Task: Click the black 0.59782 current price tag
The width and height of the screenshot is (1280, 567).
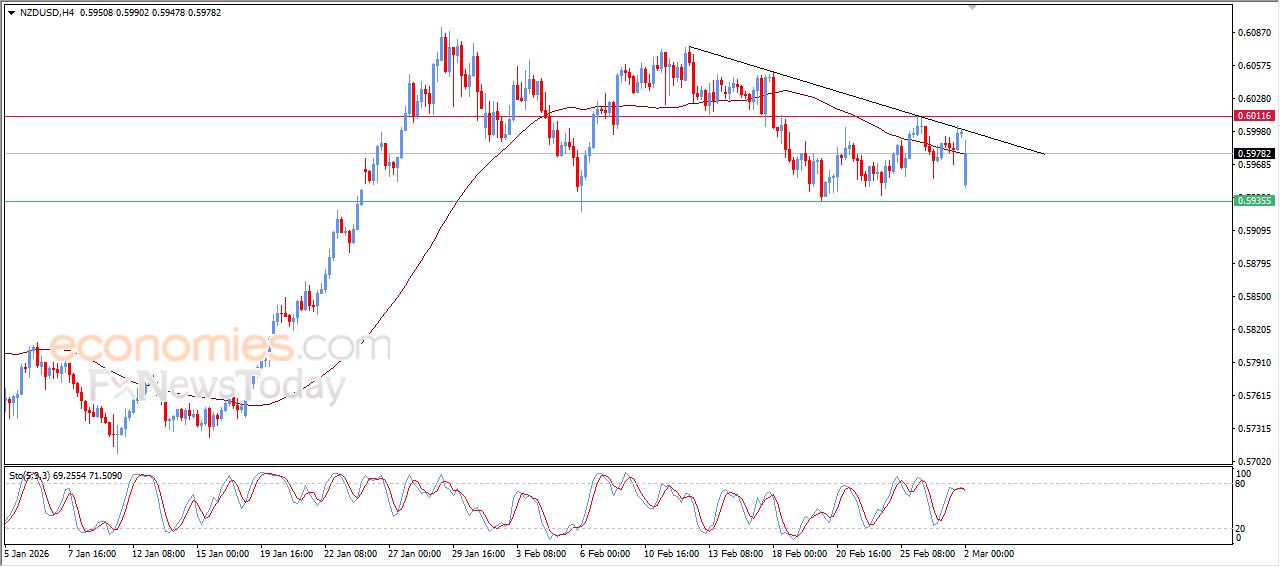Action: point(1254,154)
